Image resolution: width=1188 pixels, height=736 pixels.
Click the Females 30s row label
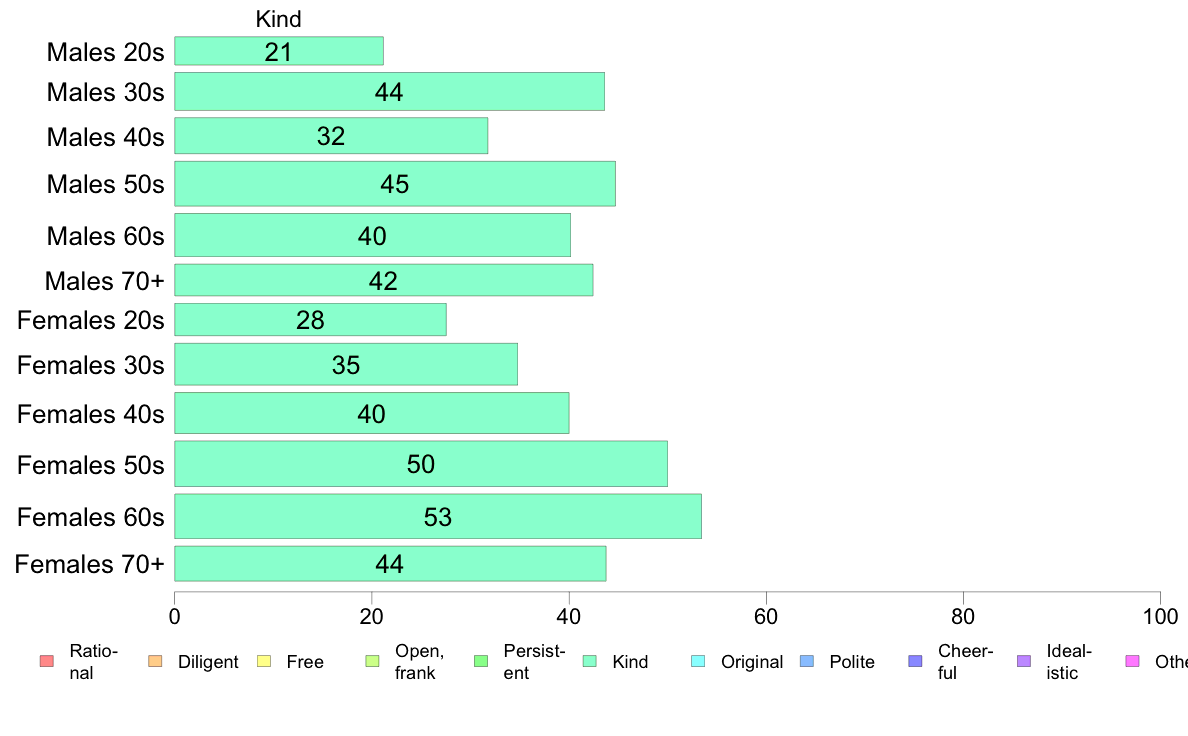(x=90, y=365)
